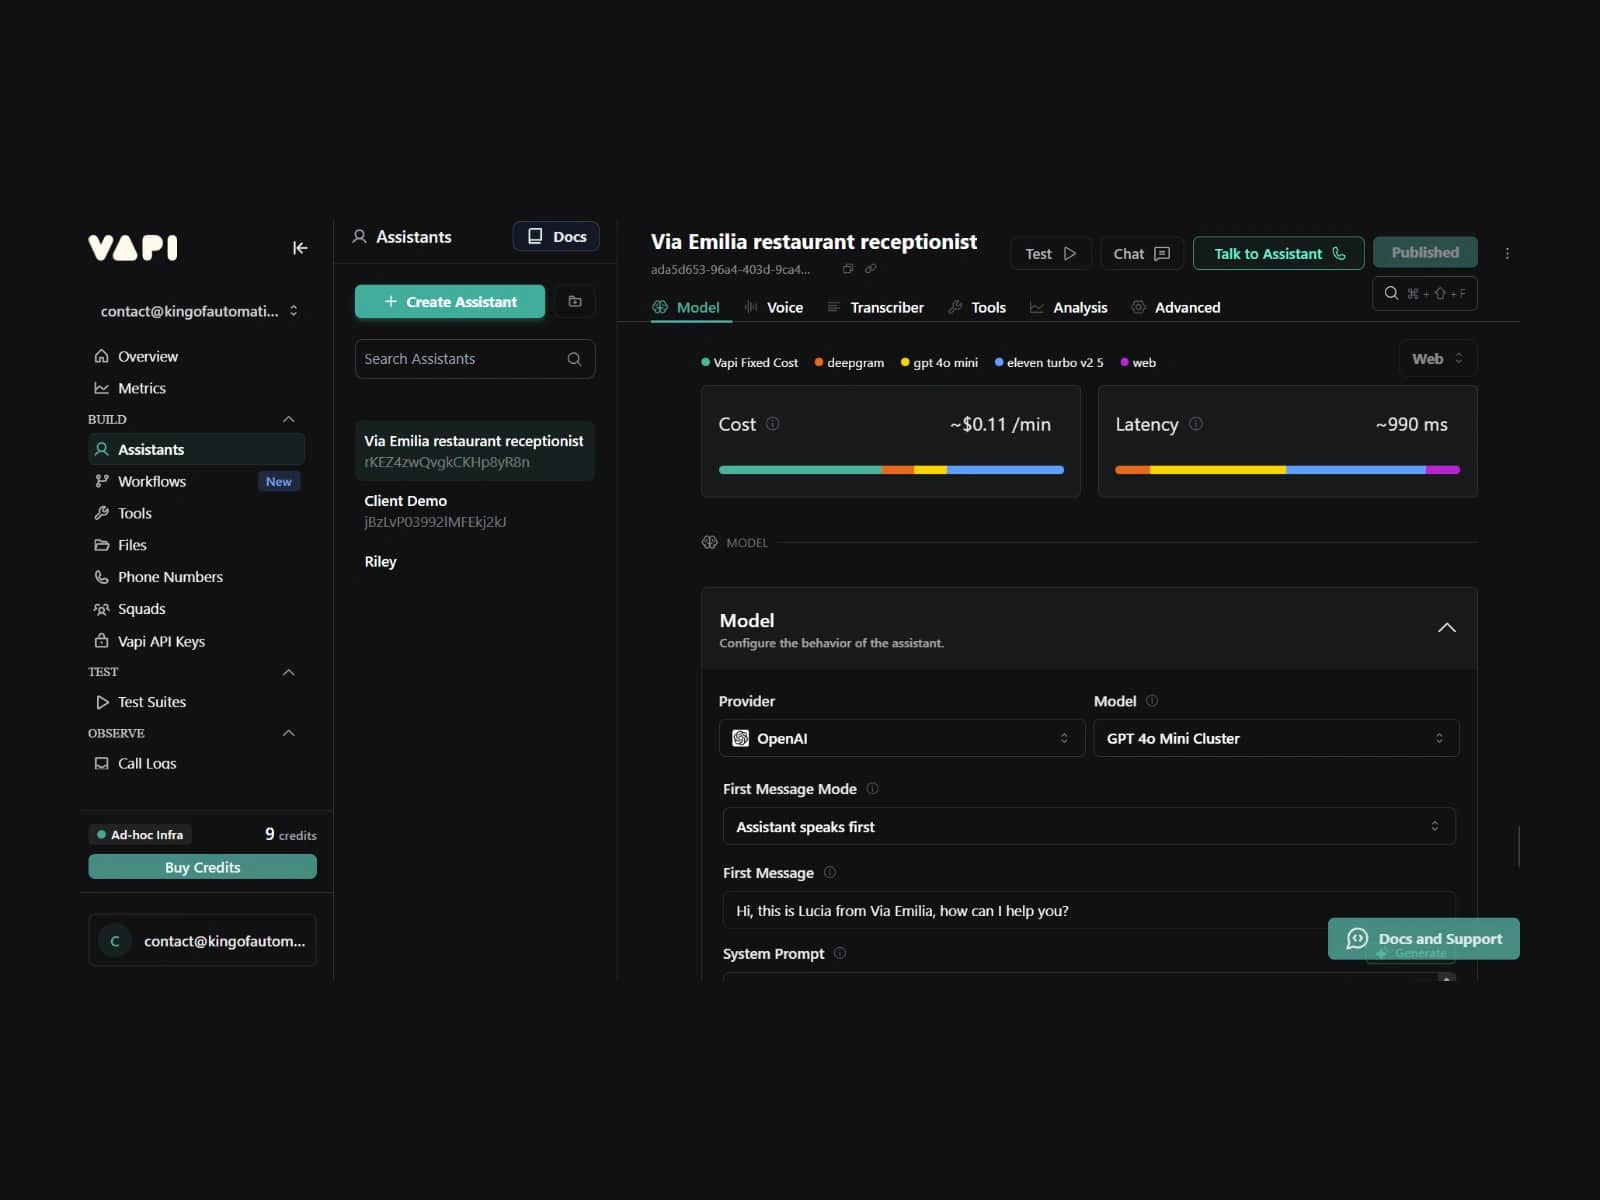Open the three-dots more options menu

(1507, 254)
